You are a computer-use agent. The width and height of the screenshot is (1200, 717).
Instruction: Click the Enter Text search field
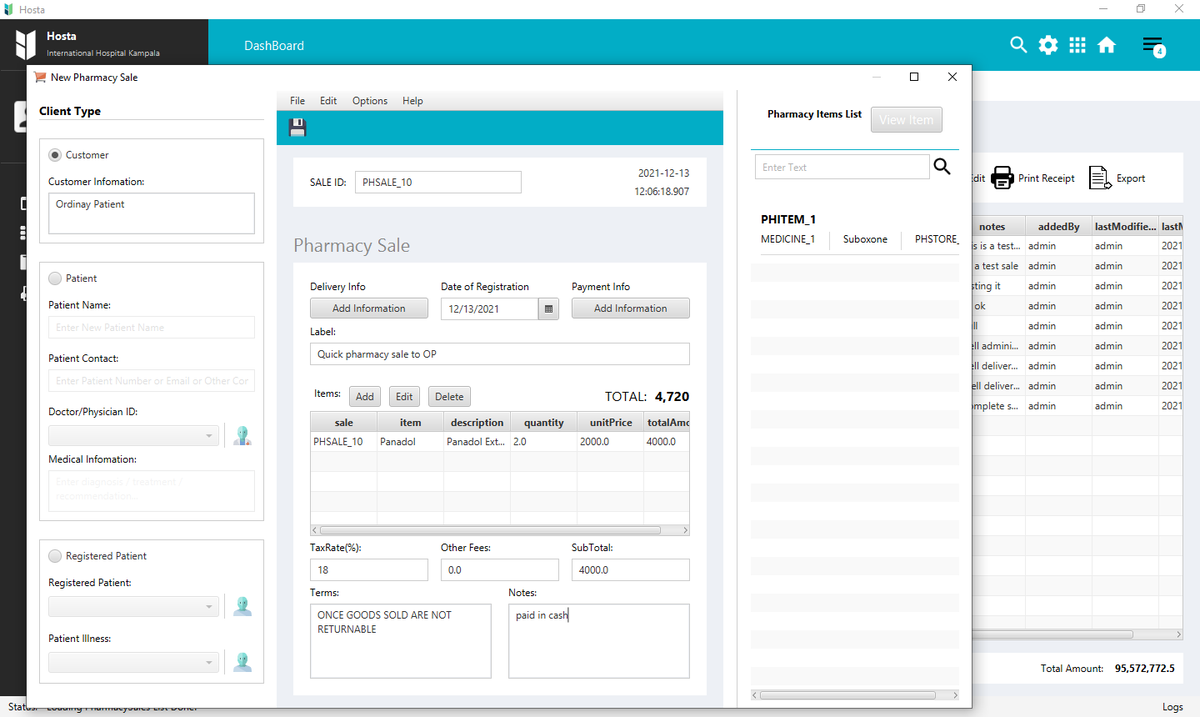(x=842, y=167)
